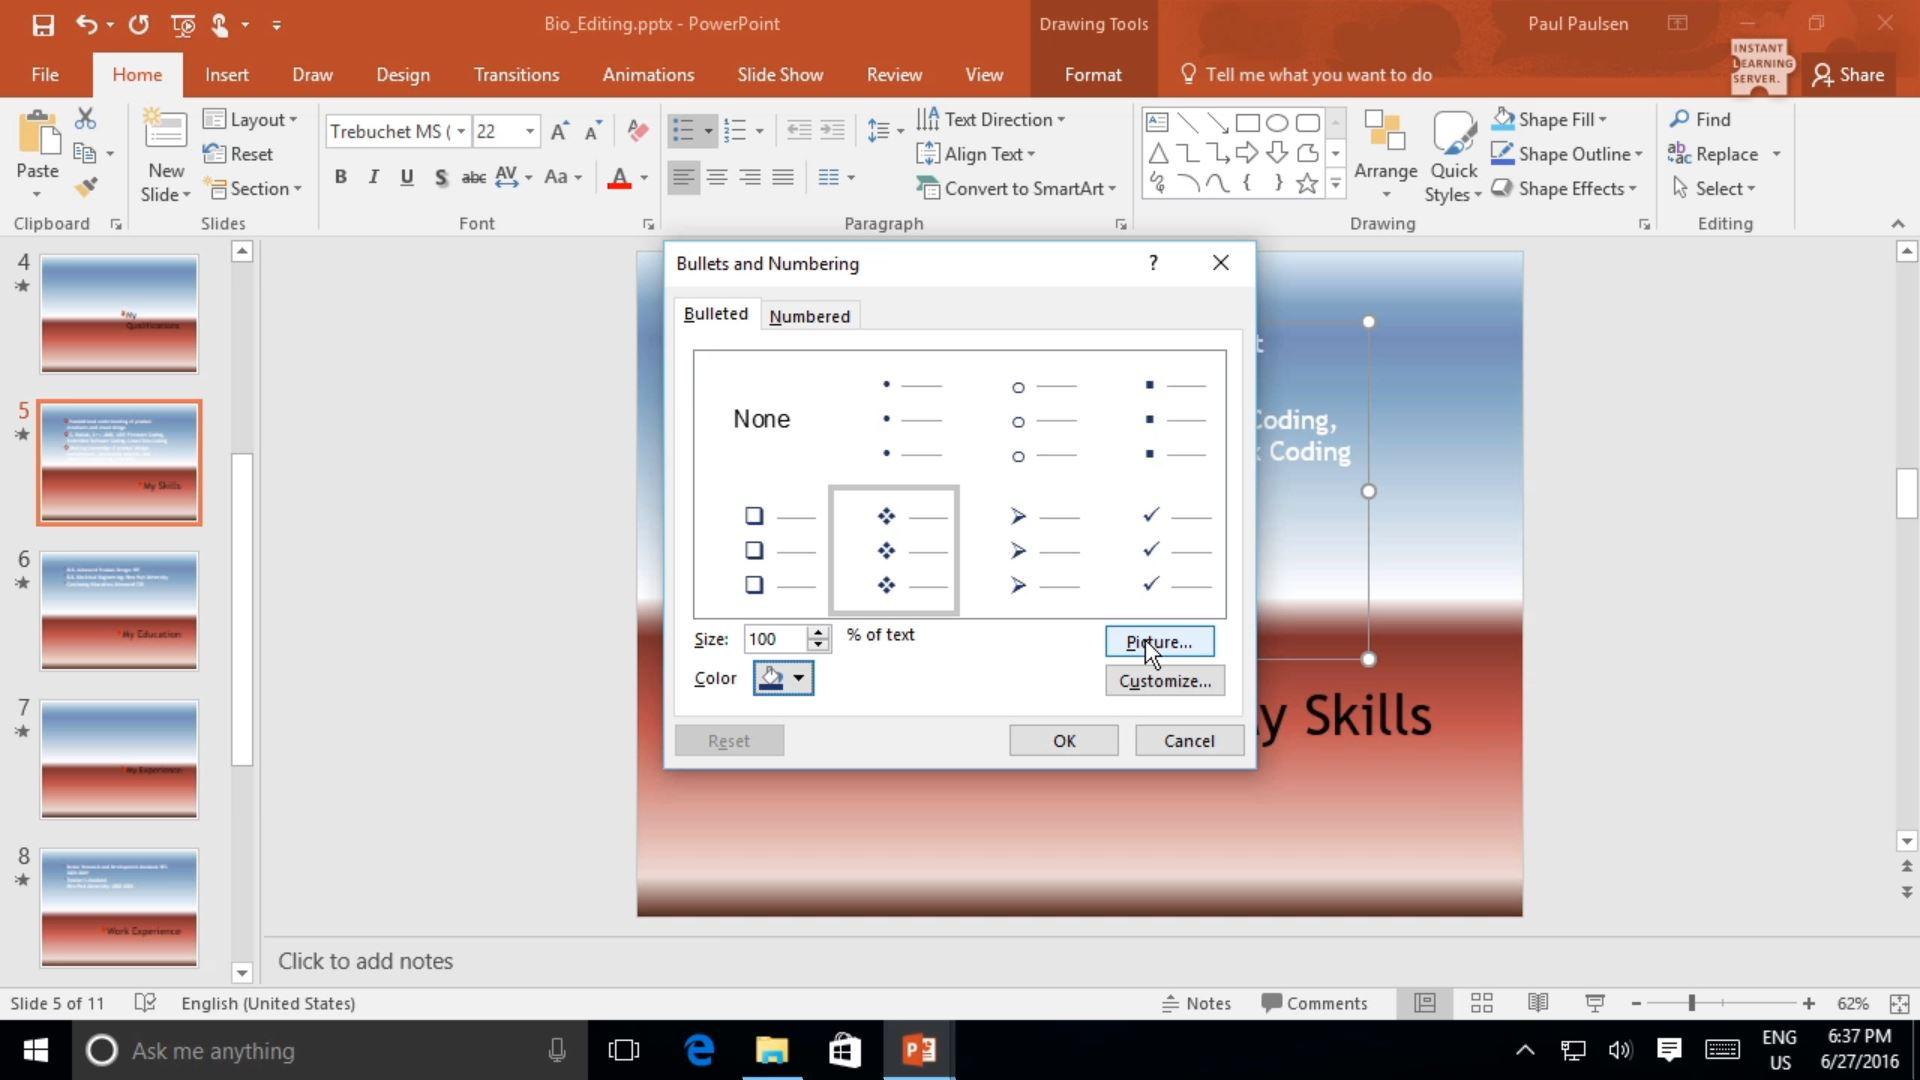Apply Italic formatting
The height and width of the screenshot is (1080, 1920).
pyautogui.click(x=373, y=176)
